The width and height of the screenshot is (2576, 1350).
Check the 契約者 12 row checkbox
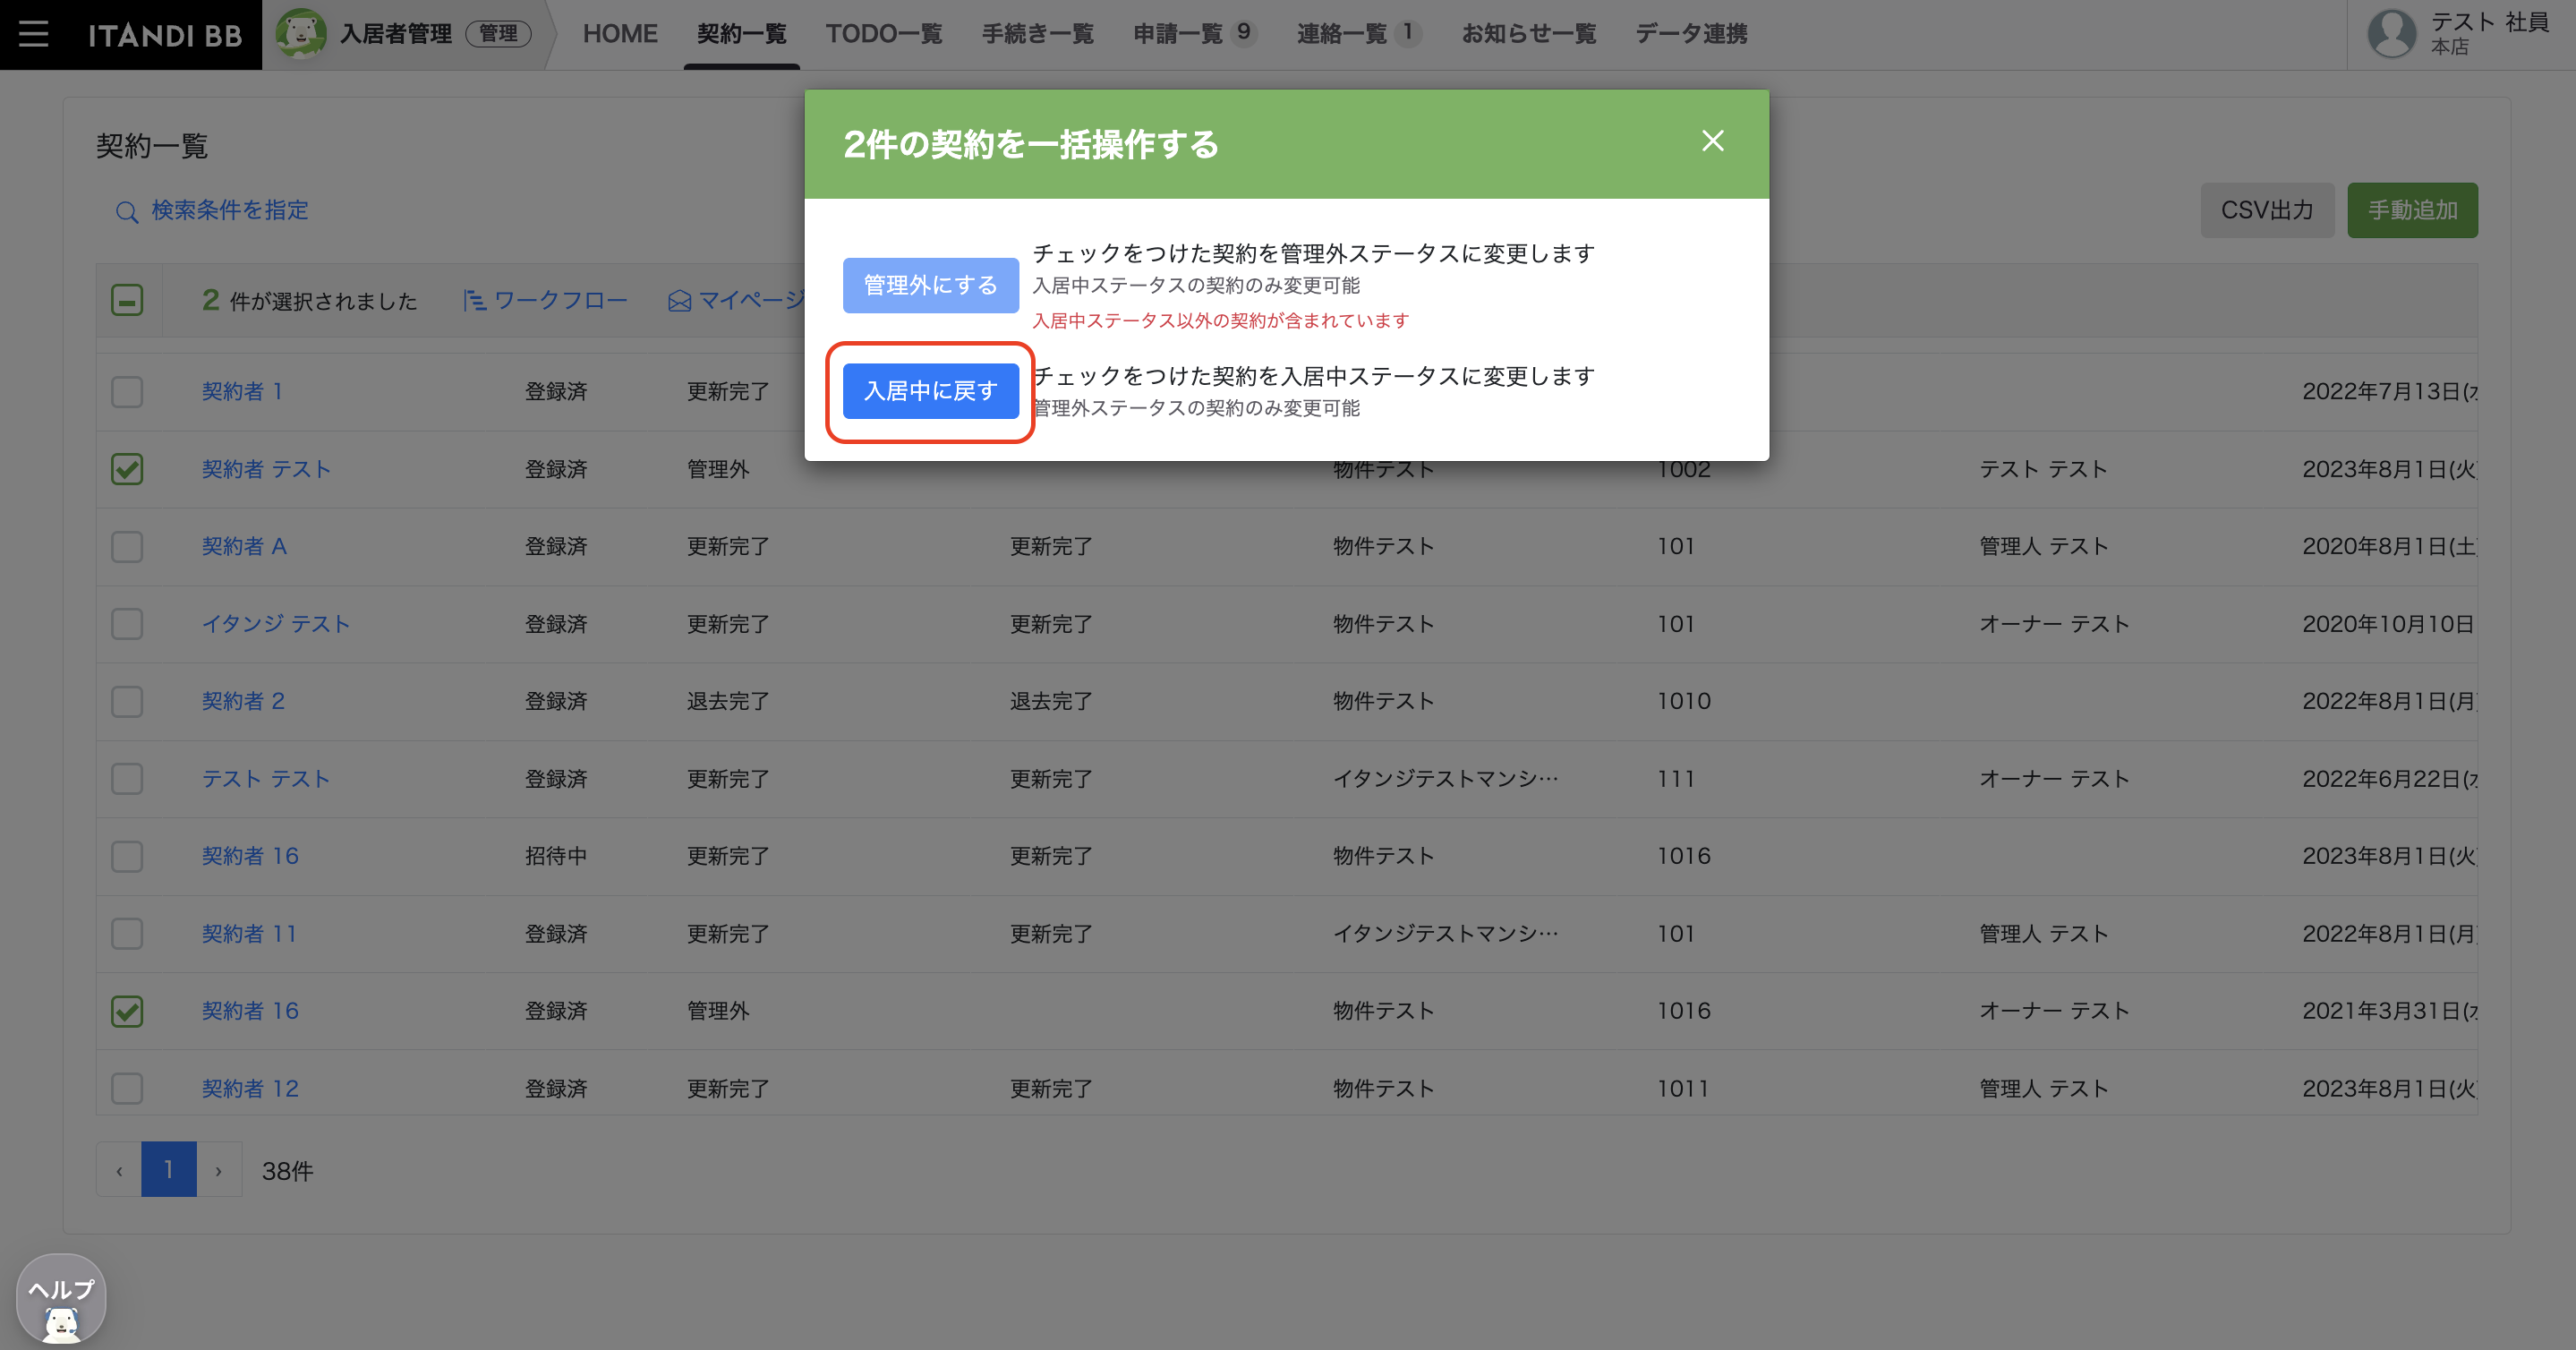point(127,1088)
